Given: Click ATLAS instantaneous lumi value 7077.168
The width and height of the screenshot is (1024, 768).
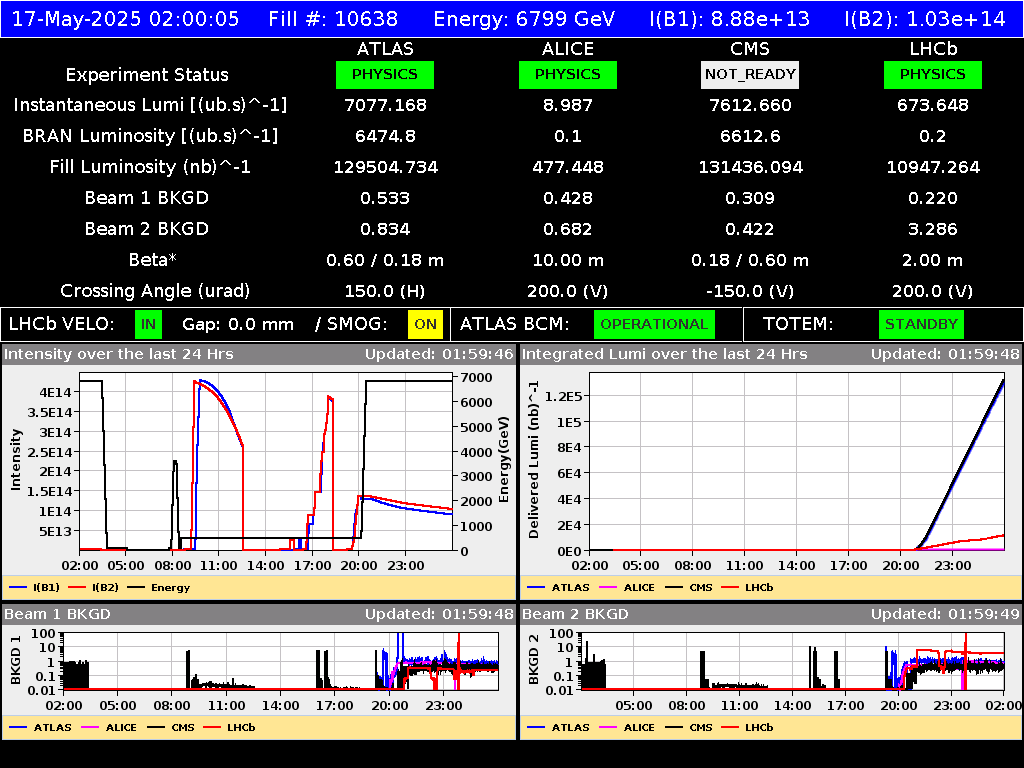Looking at the screenshot, I should tap(385, 105).
